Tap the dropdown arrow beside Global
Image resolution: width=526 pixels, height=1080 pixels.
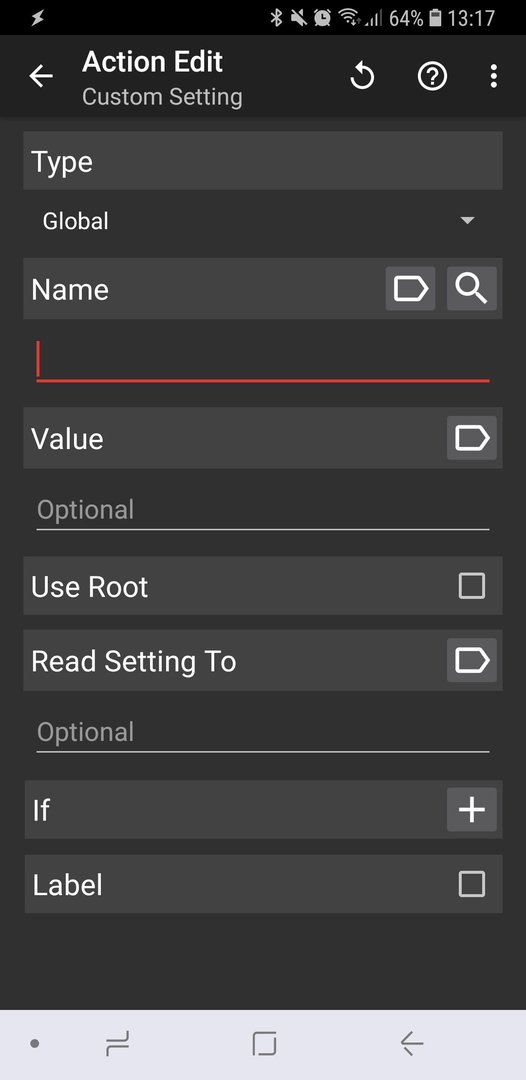click(467, 221)
